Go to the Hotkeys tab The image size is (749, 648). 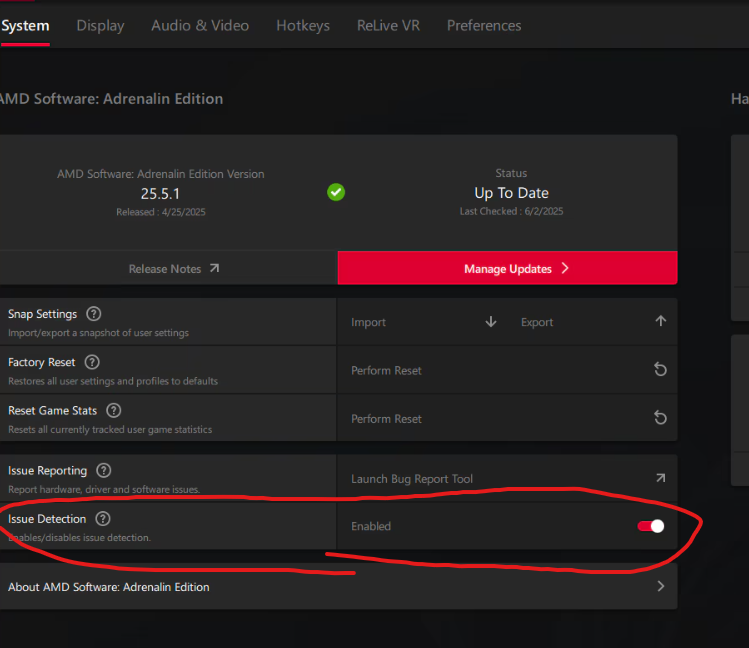(x=303, y=26)
